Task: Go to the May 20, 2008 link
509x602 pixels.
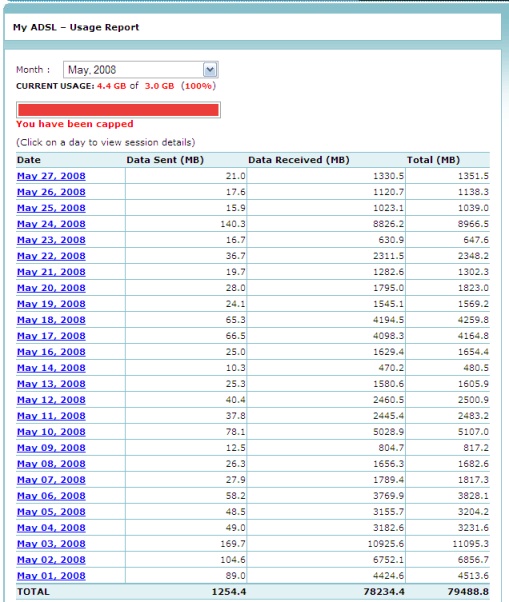Action: 51,288
